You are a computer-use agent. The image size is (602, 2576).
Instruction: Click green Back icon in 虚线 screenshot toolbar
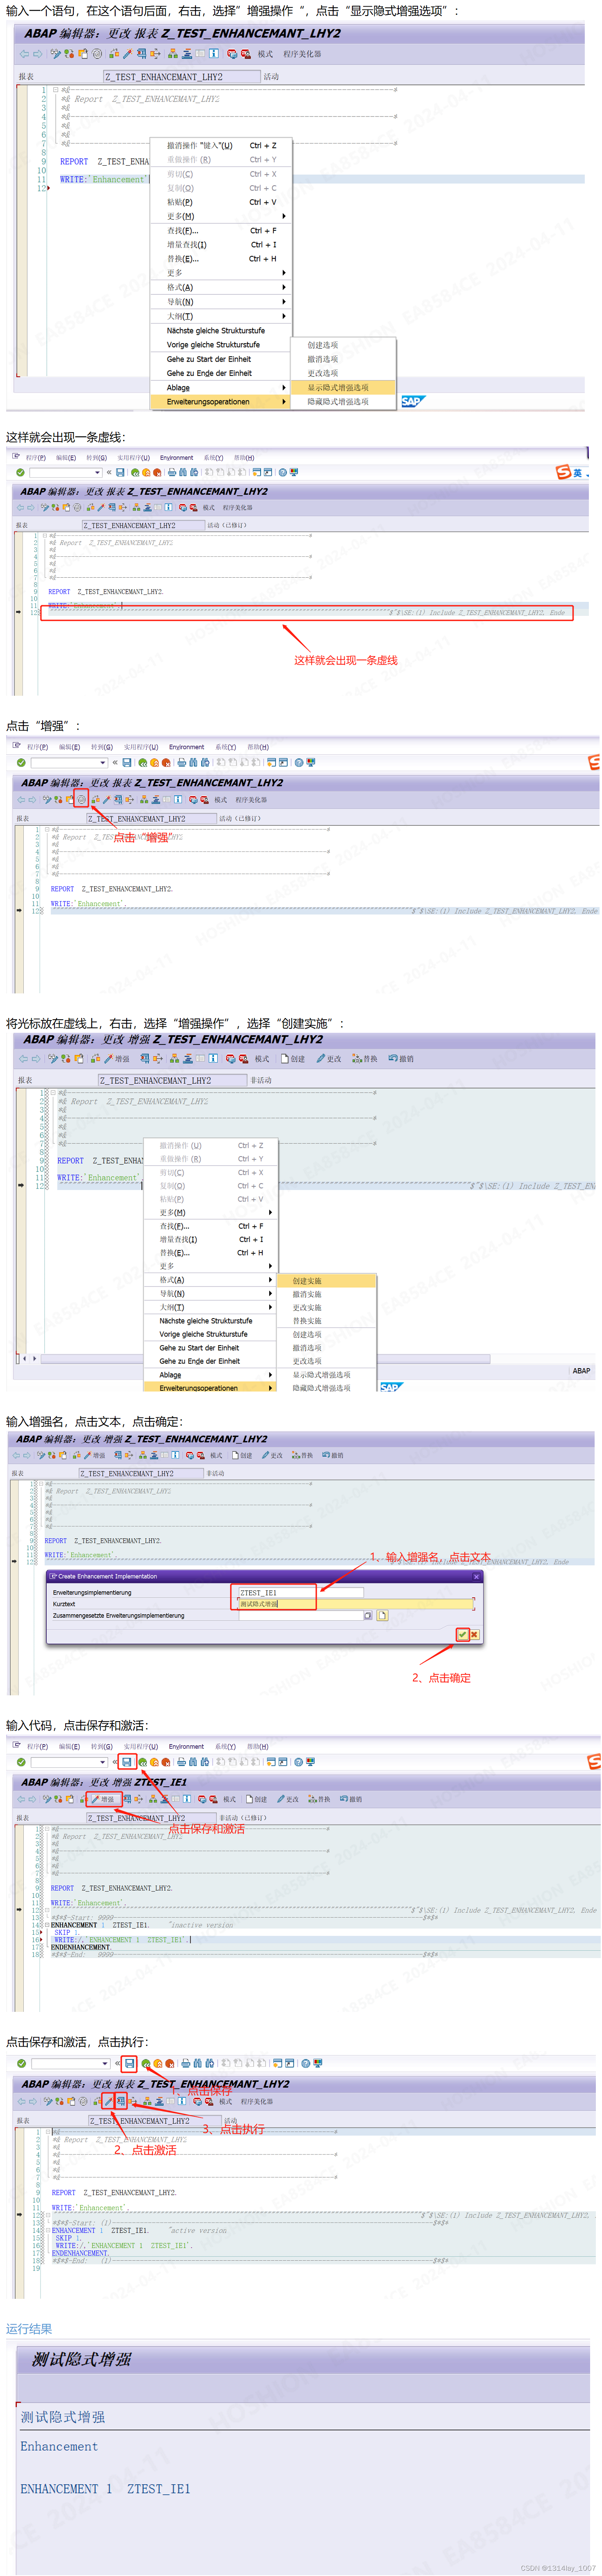134,472
